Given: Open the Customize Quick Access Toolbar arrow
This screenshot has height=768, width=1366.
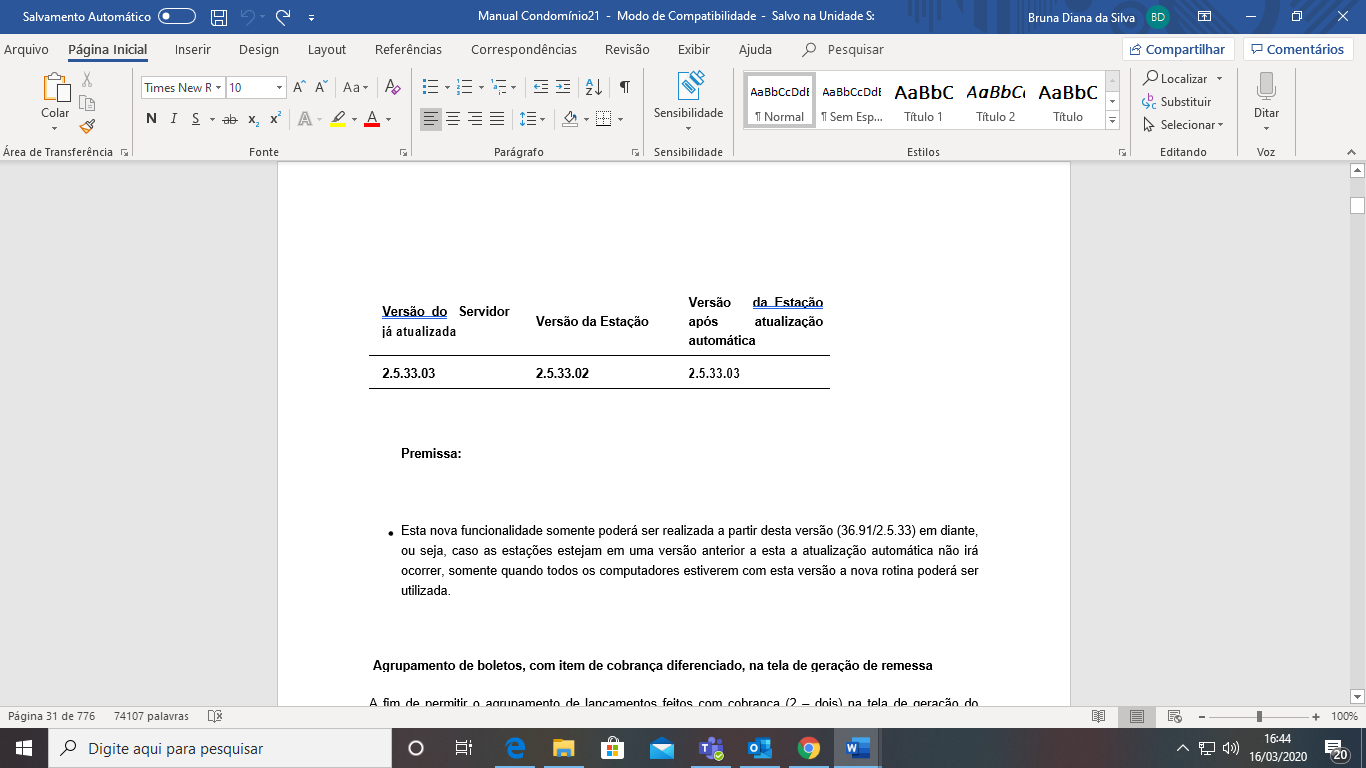Looking at the screenshot, I should coord(311,18).
